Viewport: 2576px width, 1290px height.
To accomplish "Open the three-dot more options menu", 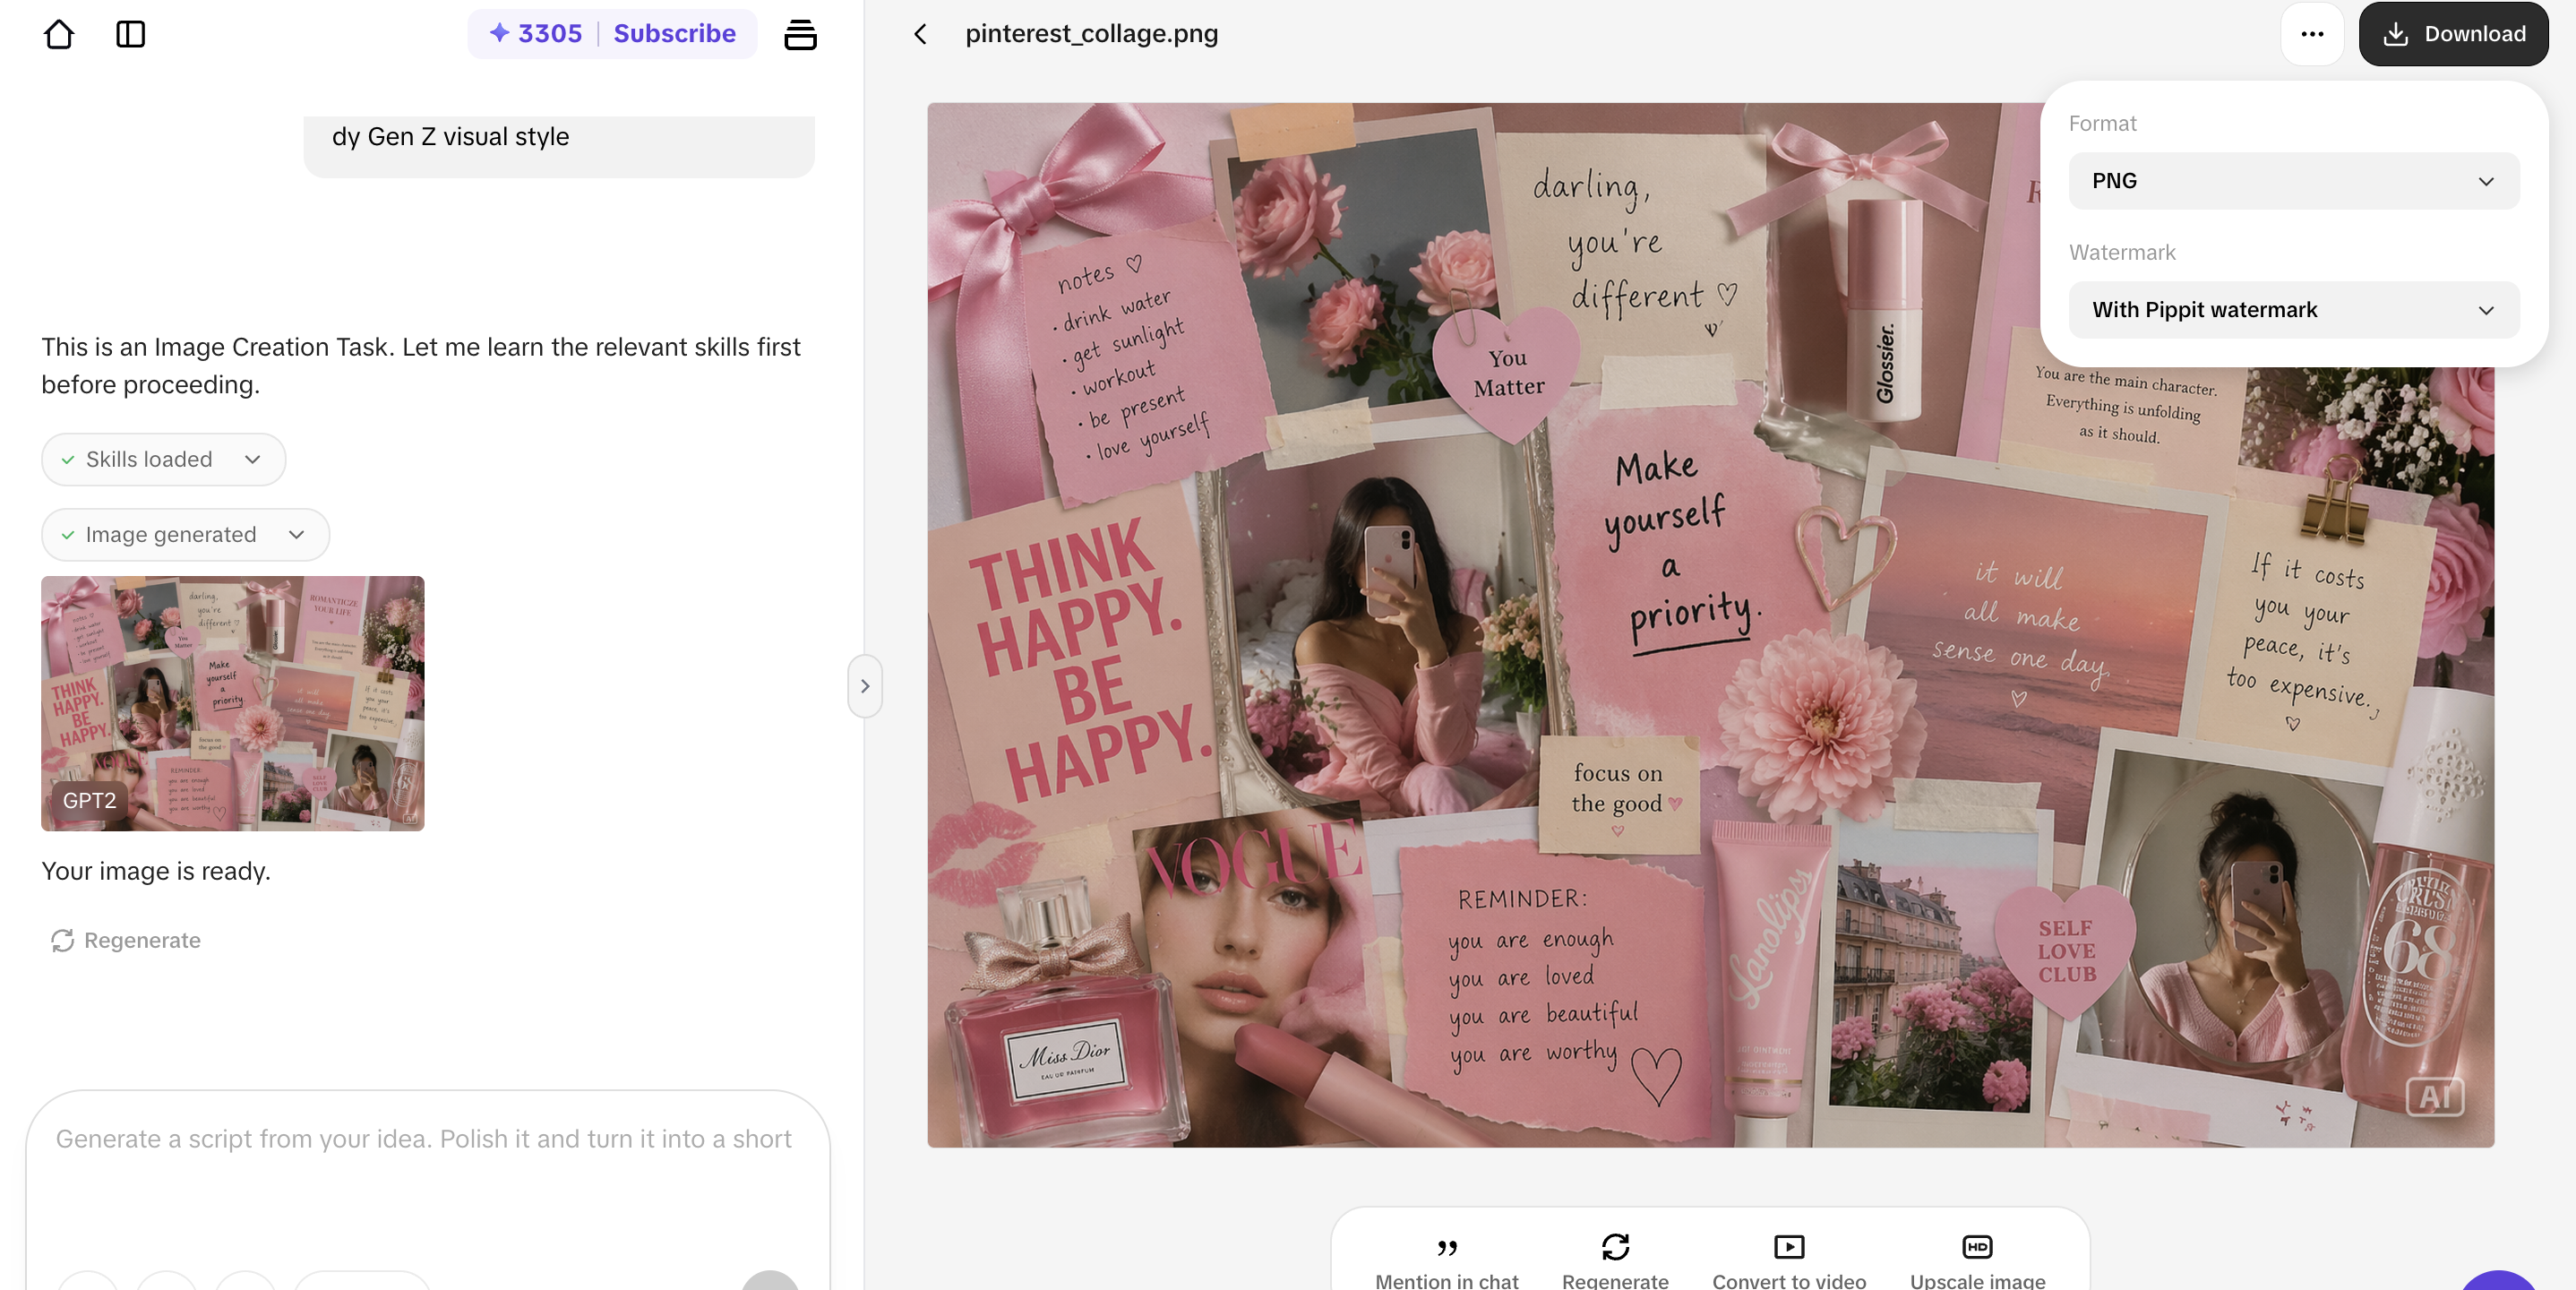I will tap(2312, 34).
